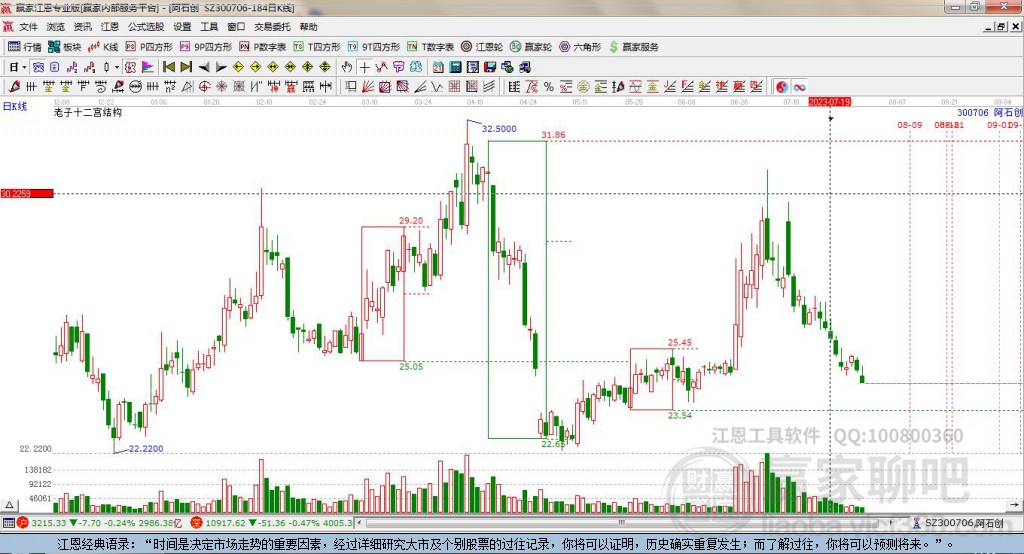The width and height of the screenshot is (1024, 554).
Task: Click the 深 Shenzhen index status entry
Action: point(271,523)
